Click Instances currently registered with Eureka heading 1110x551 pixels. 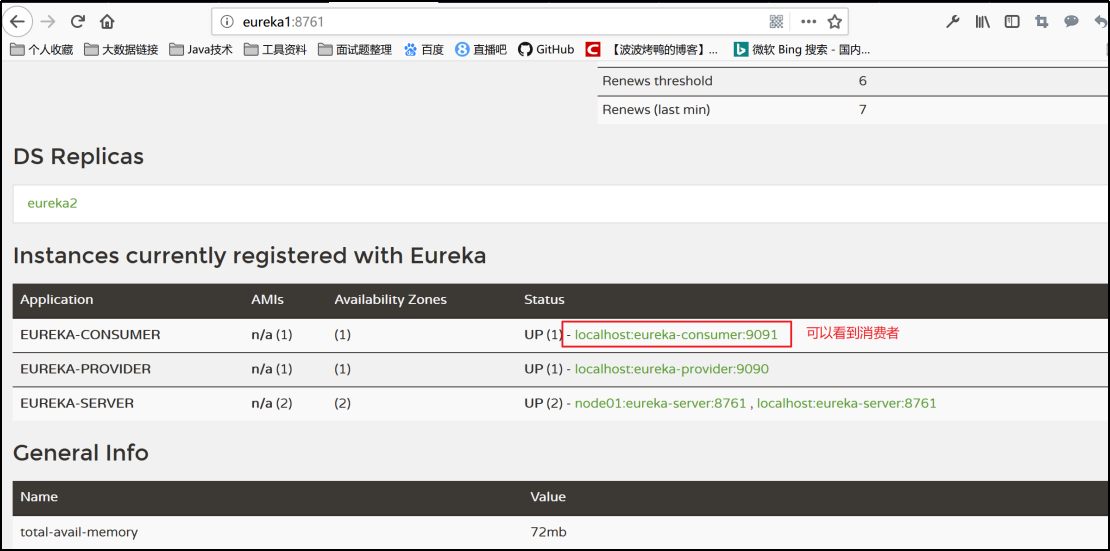tap(250, 256)
